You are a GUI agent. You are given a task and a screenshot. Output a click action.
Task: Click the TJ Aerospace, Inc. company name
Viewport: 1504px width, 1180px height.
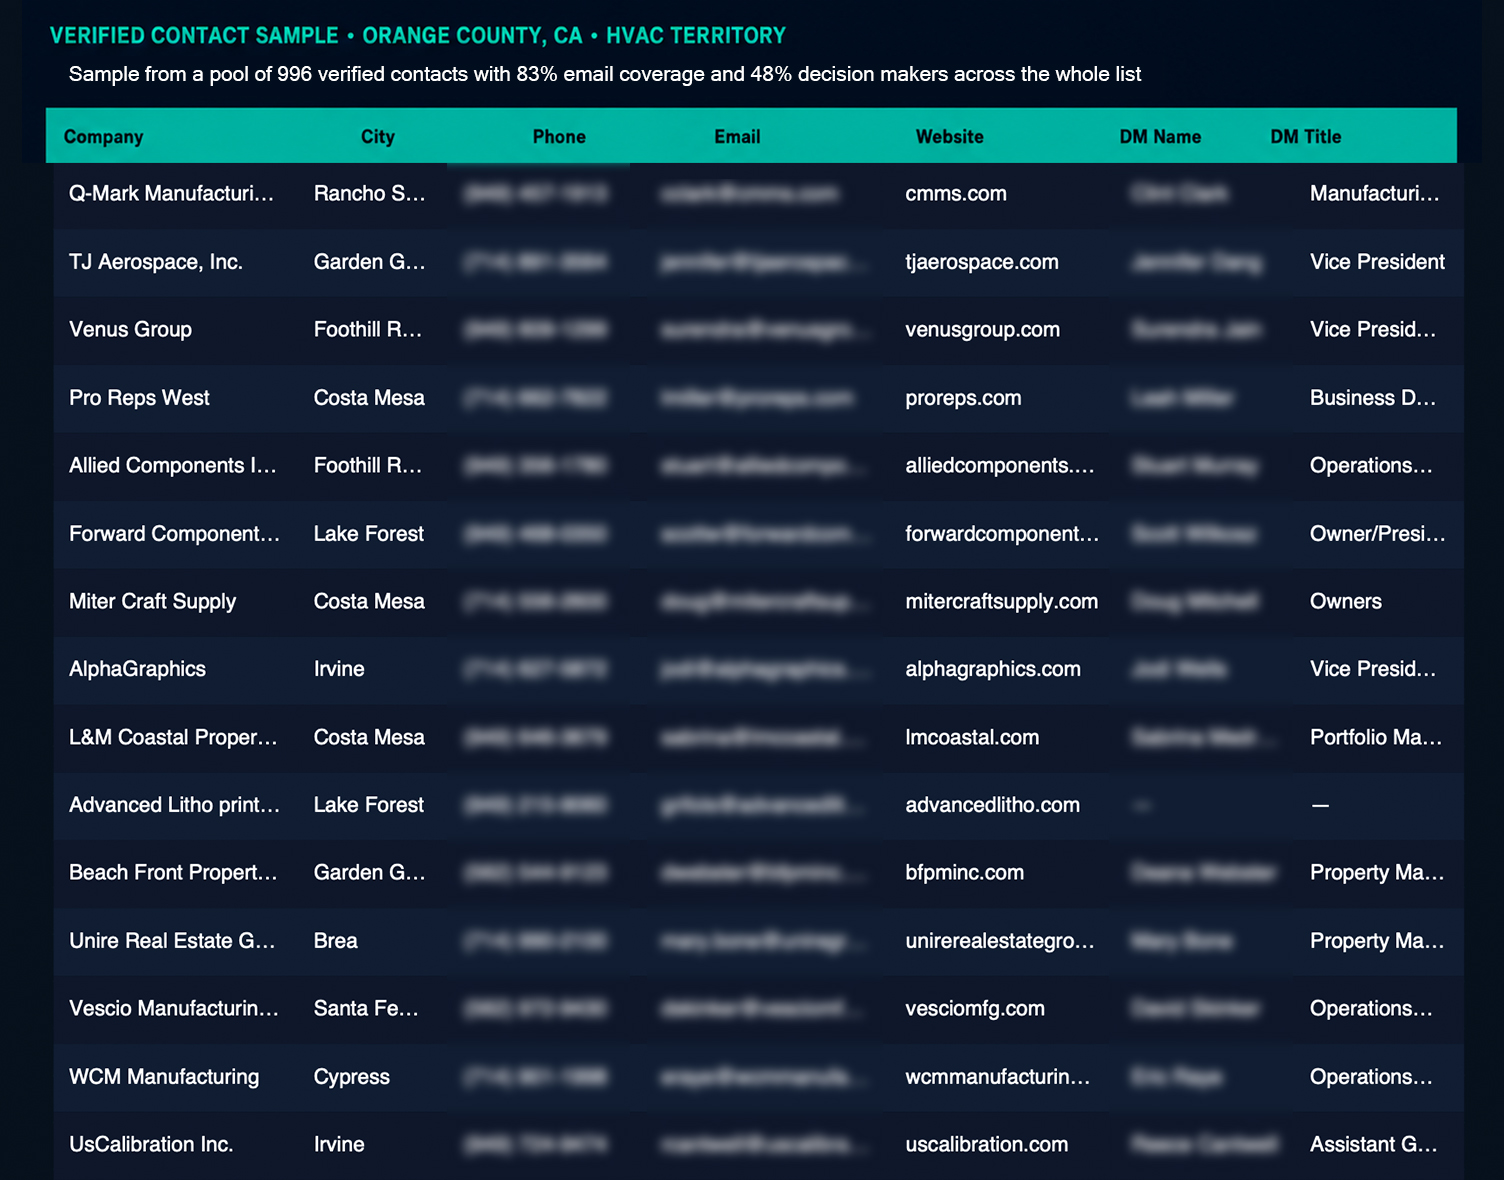click(156, 262)
